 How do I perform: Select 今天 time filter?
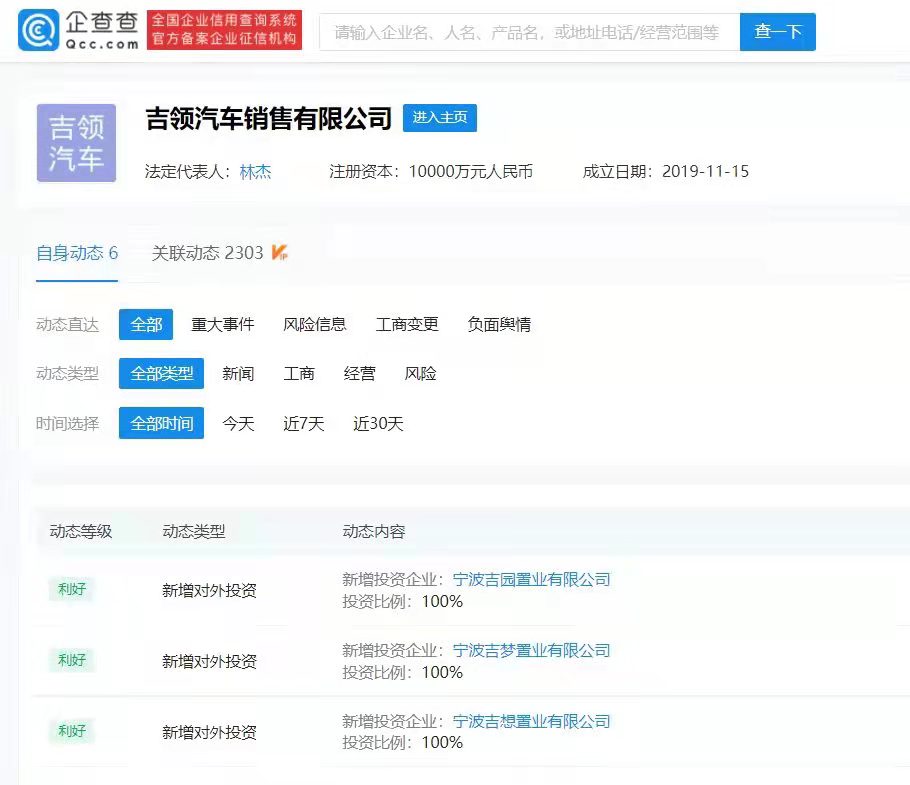(239, 424)
